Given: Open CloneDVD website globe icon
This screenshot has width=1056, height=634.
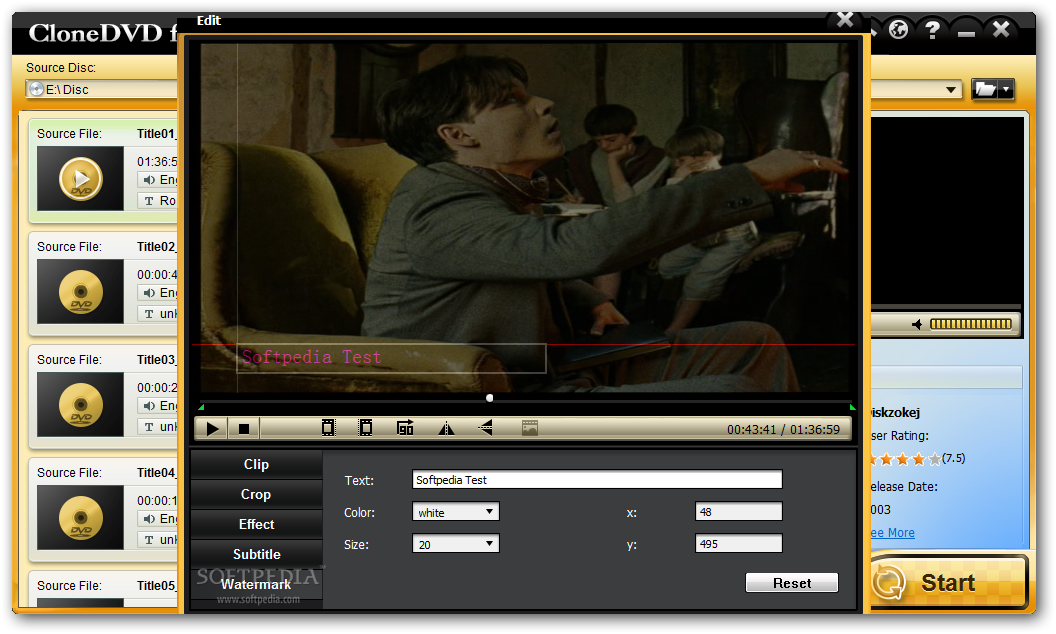Looking at the screenshot, I should (x=898, y=30).
